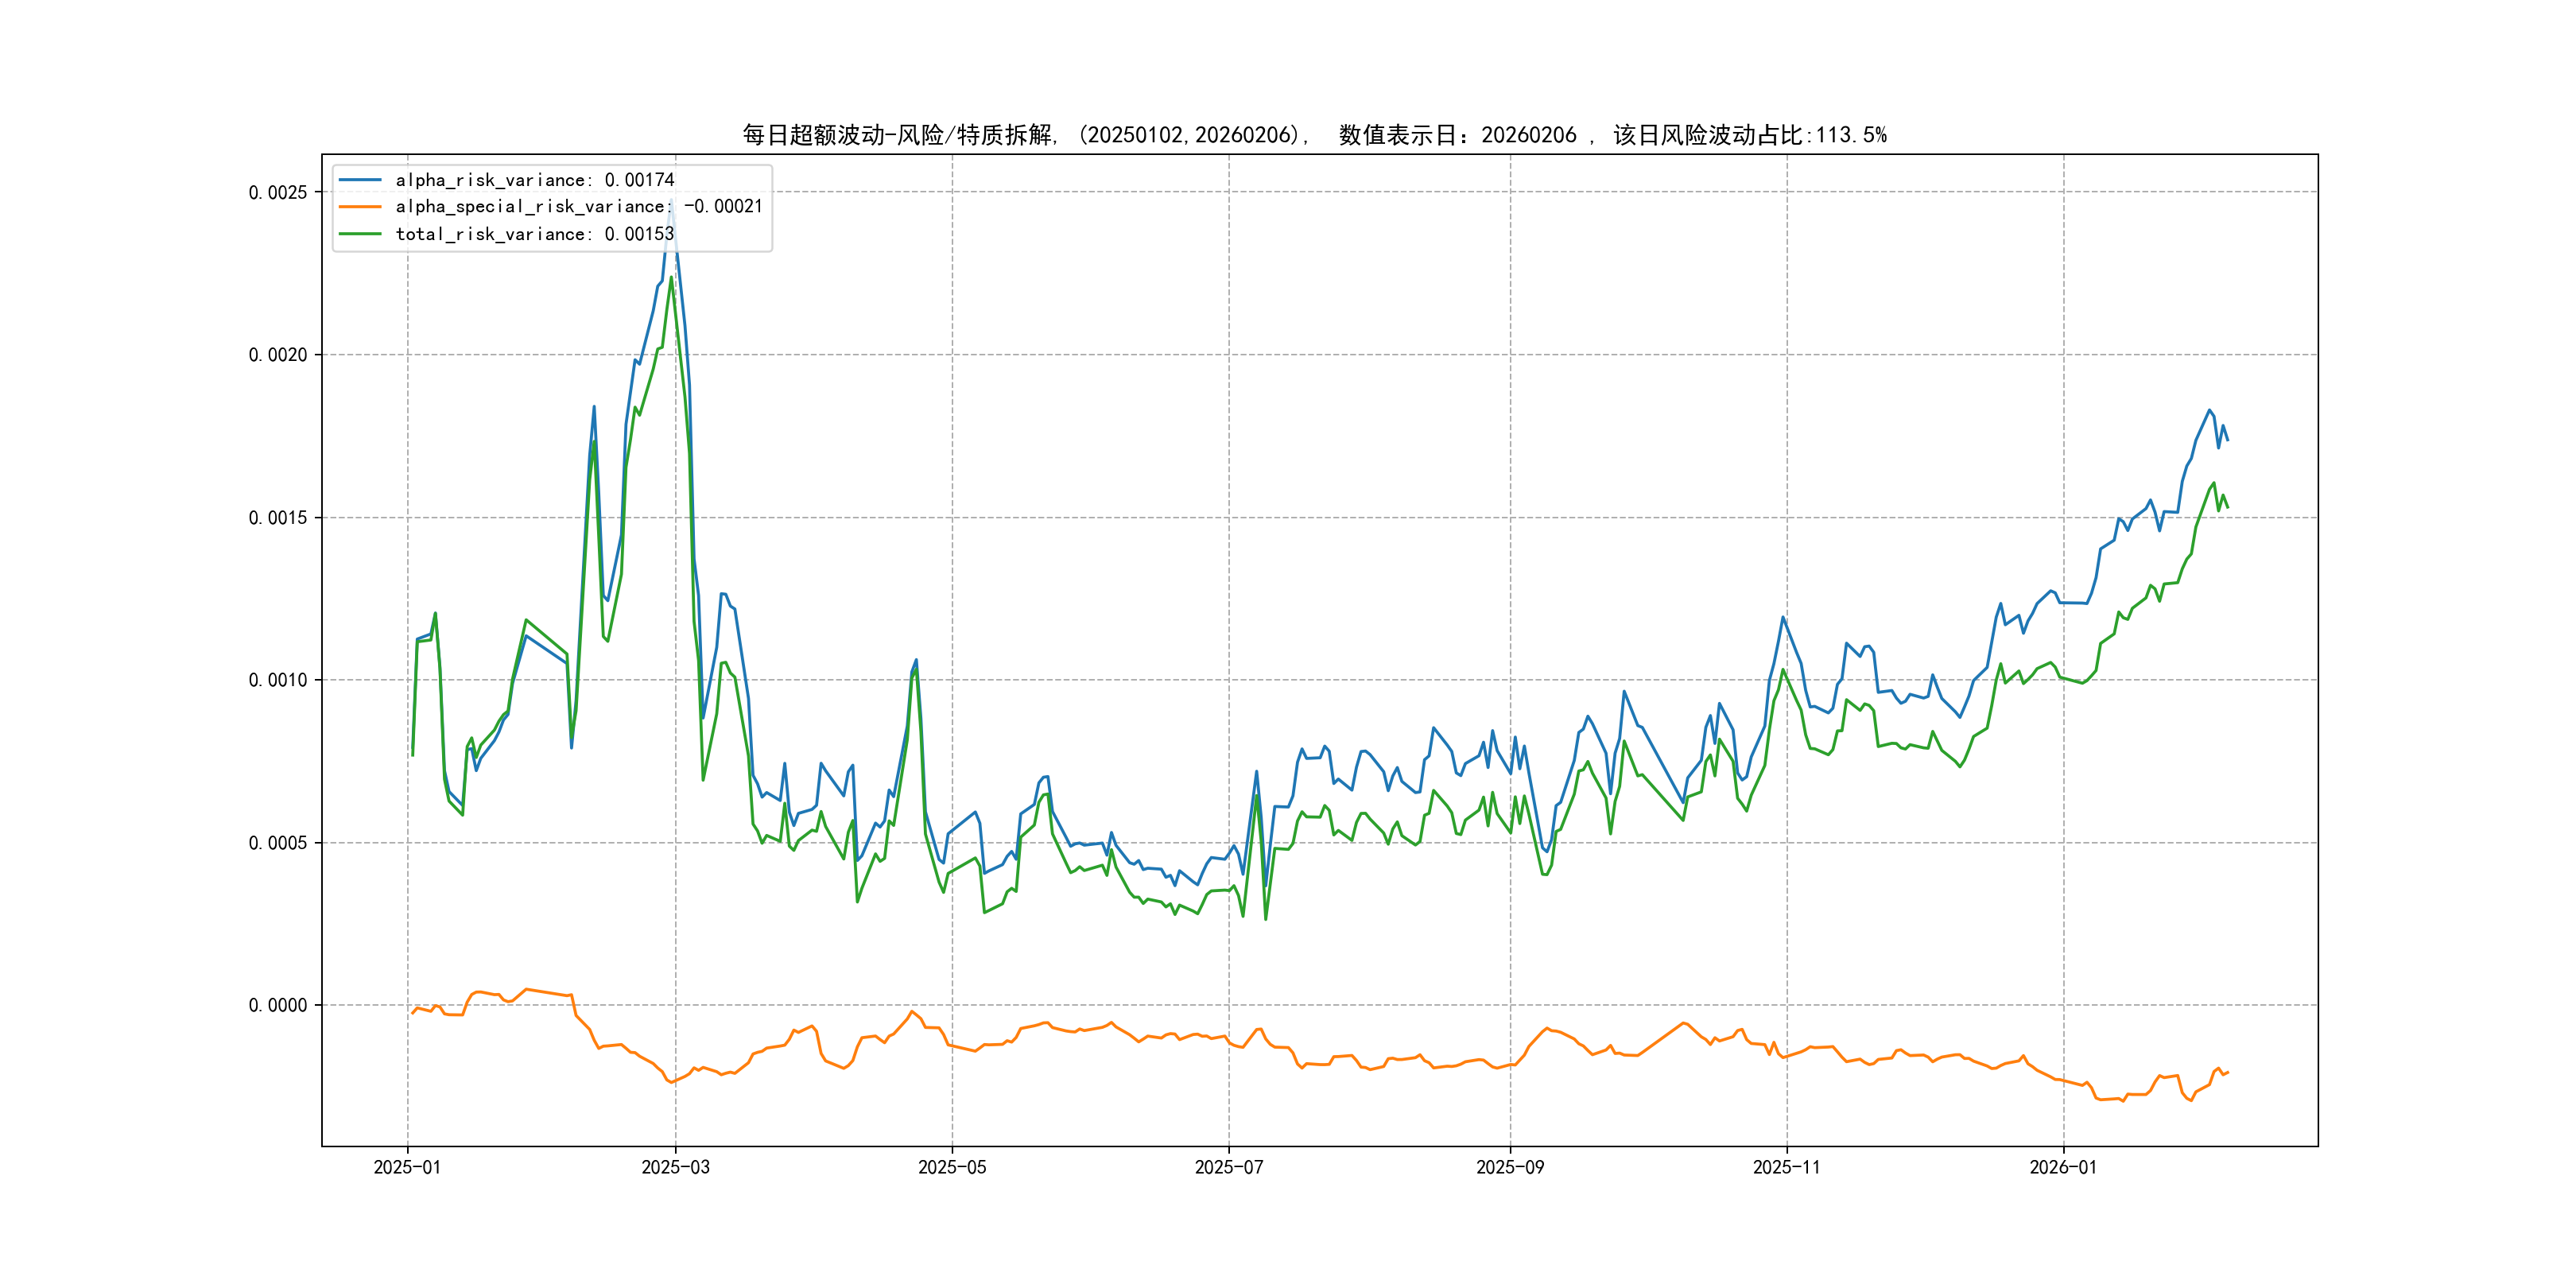
Task: Click the green total_risk_variance legend line
Action: [360, 234]
